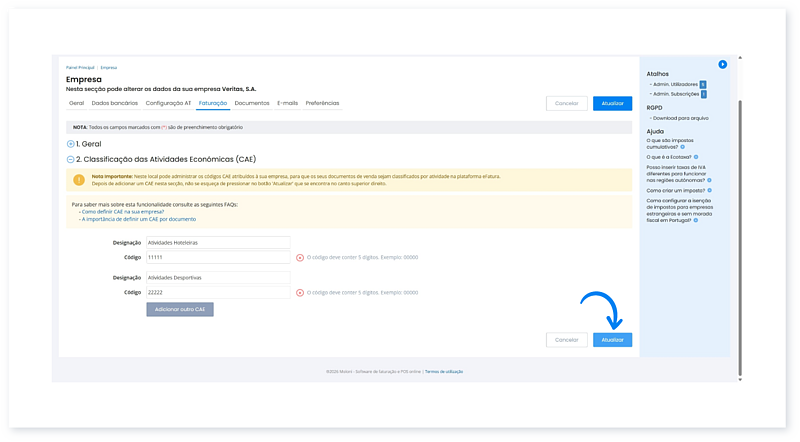
Task: Click the error icon next to code 22222
Action: [300, 293]
